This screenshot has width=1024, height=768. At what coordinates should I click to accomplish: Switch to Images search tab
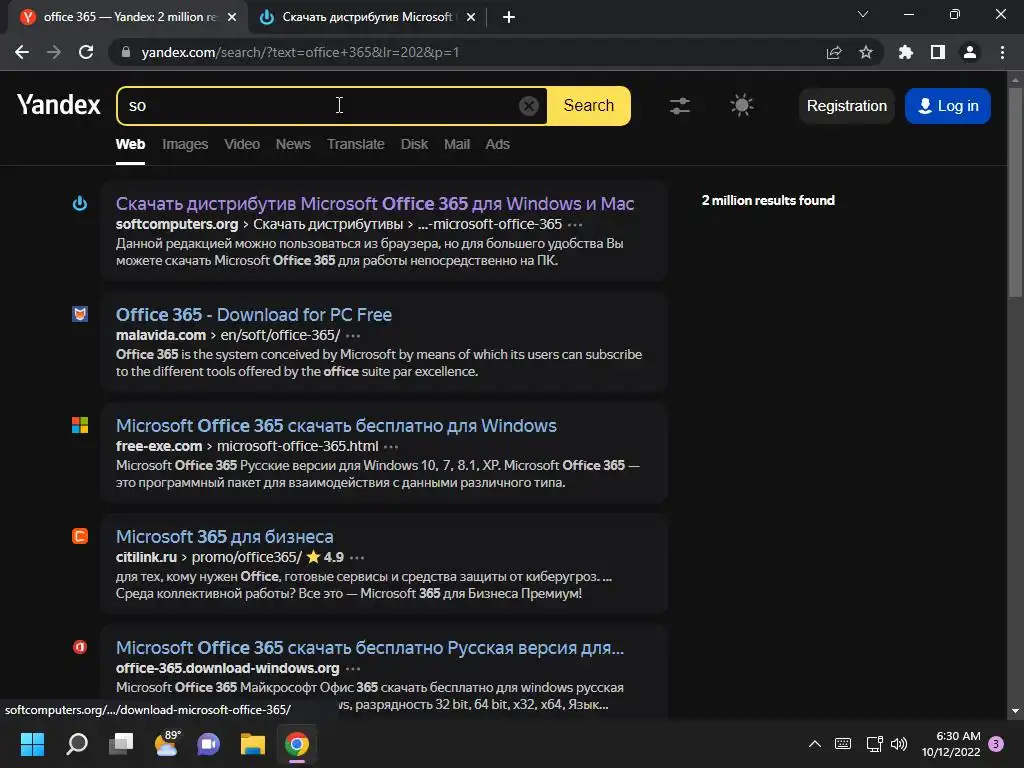[185, 144]
